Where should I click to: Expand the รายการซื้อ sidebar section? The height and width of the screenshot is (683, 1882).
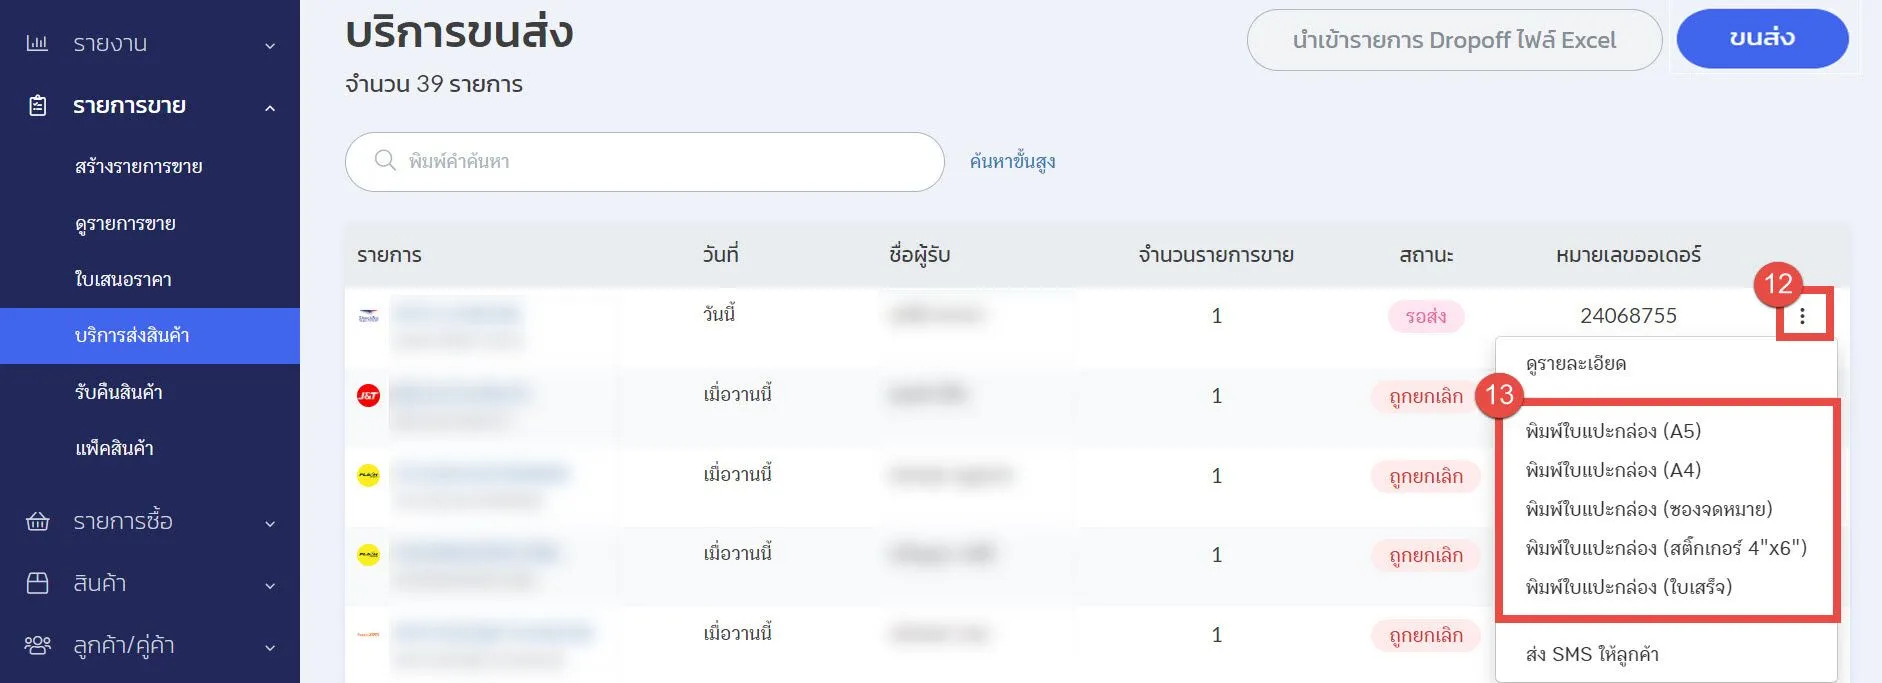pos(269,523)
